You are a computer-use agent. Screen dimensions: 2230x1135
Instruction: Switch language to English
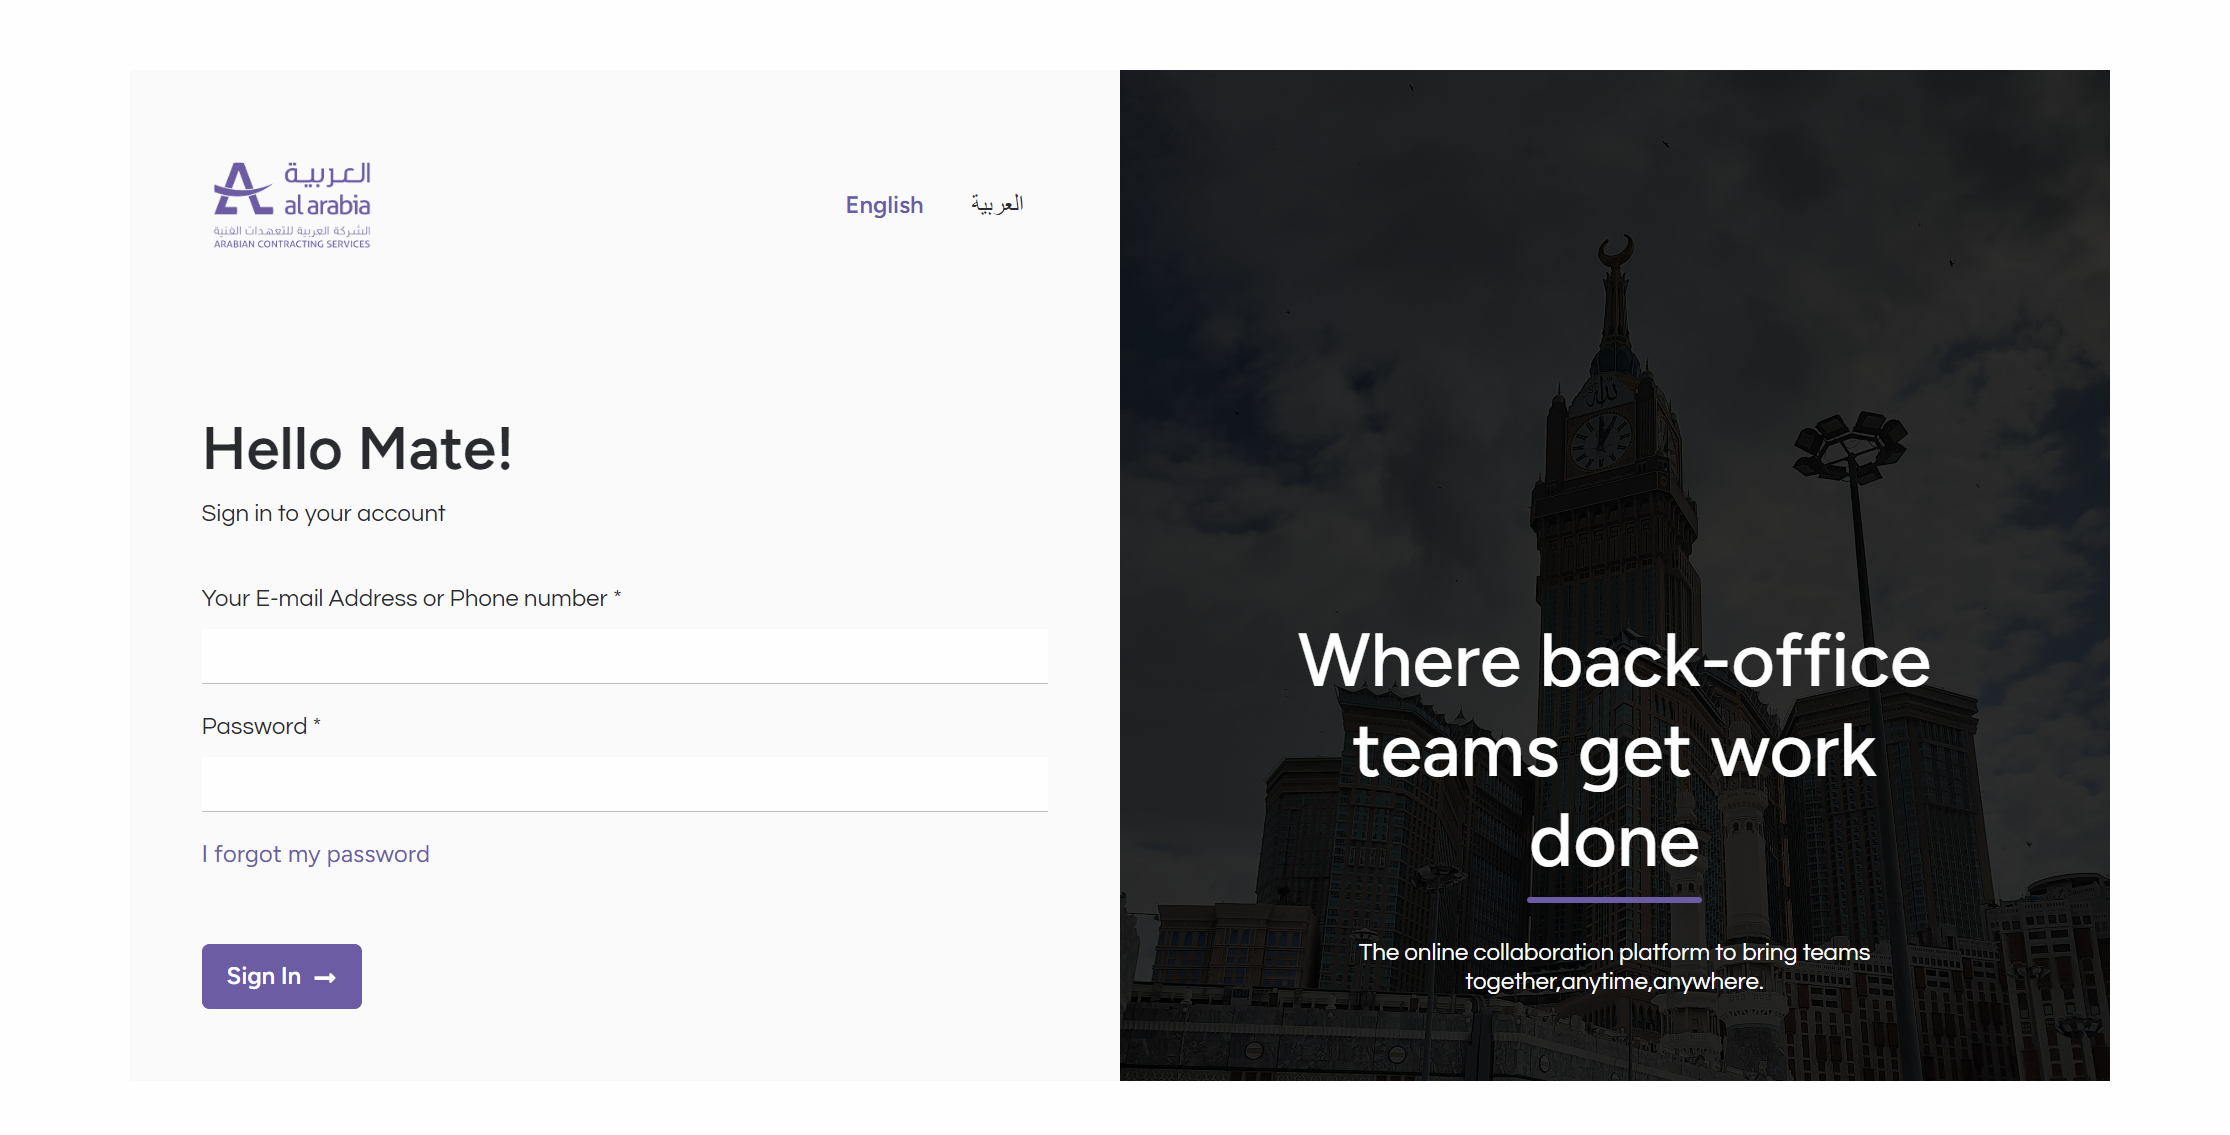tap(884, 205)
